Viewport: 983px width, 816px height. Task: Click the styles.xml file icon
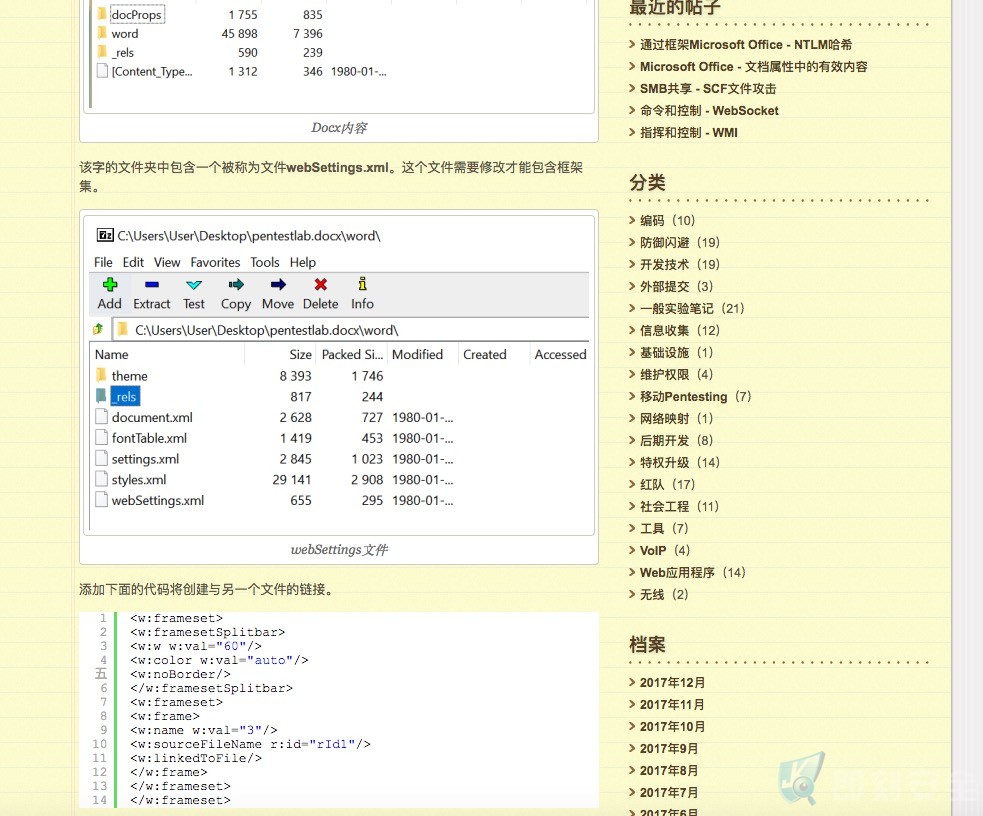[x=101, y=479]
